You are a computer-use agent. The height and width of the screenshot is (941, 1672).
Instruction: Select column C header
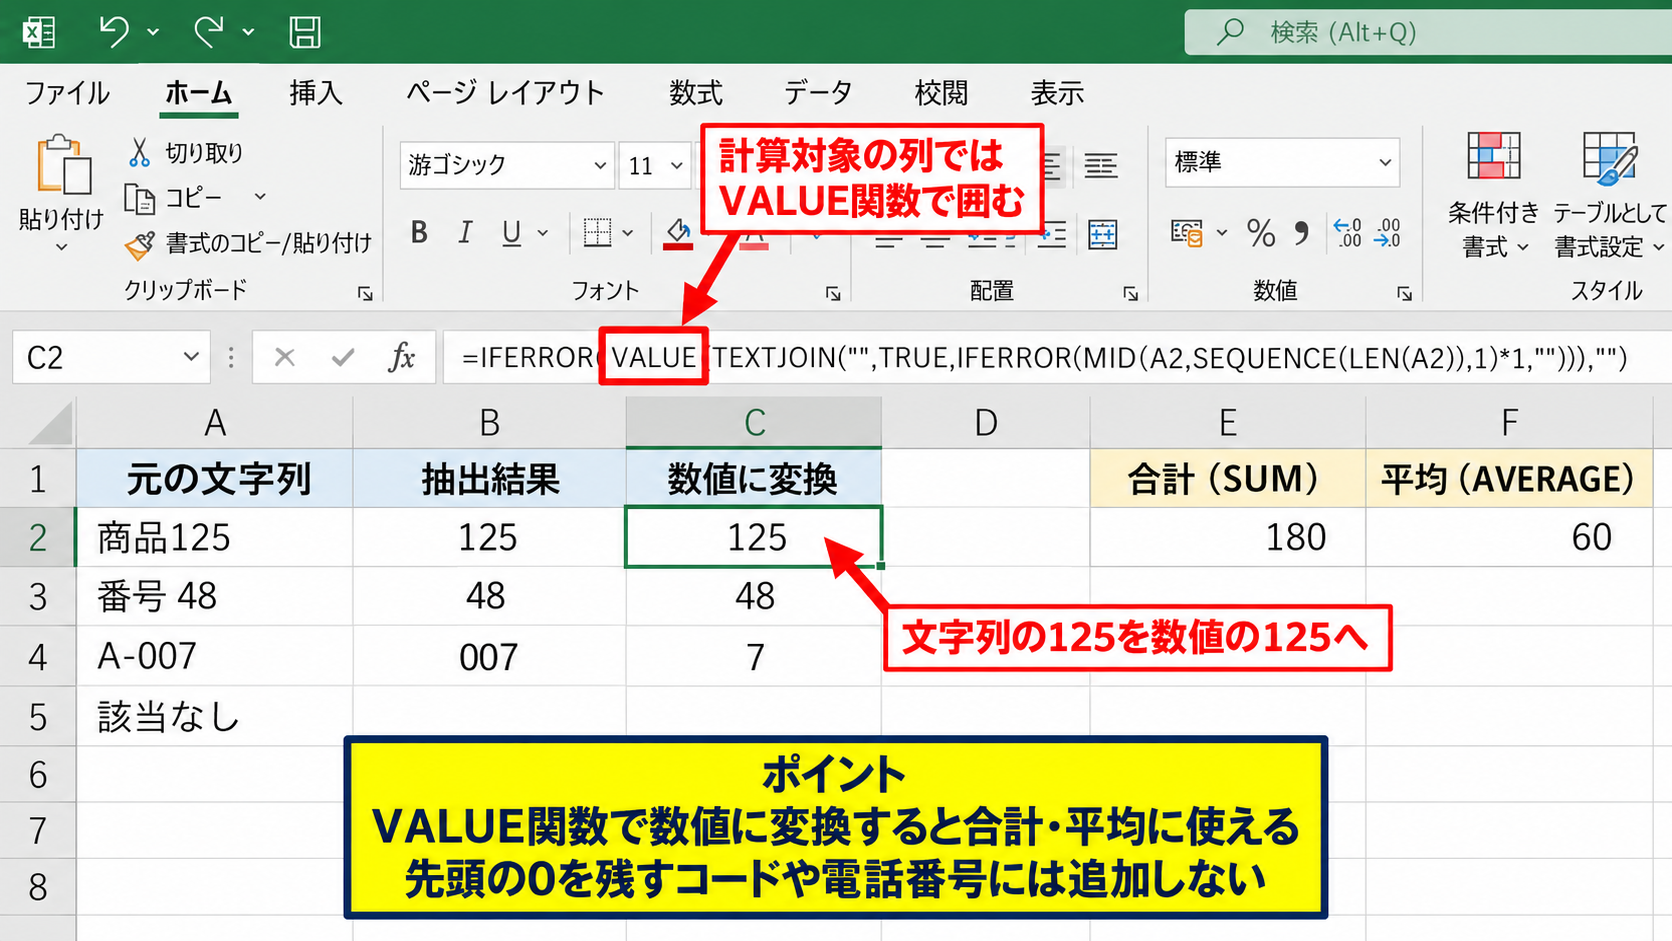754,422
